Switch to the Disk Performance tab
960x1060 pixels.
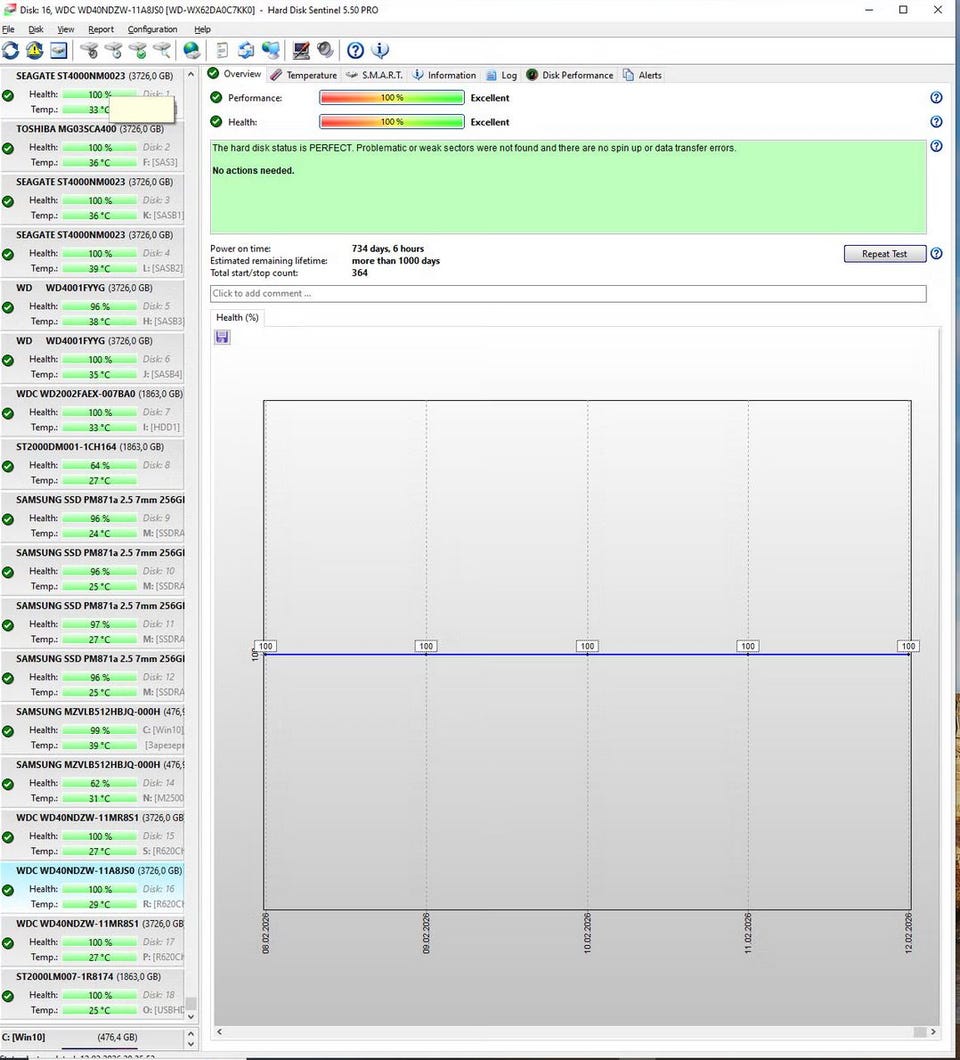click(570, 75)
